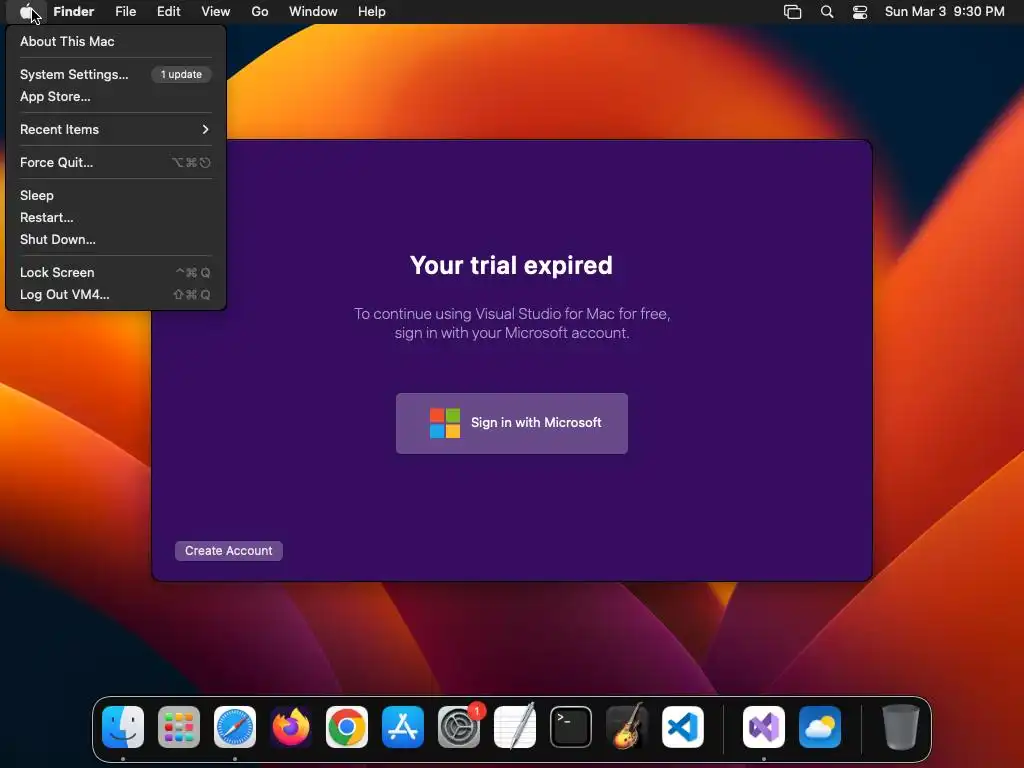The height and width of the screenshot is (768, 1024).
Task: Open System Settings from Apple menu
Action: 116,74
